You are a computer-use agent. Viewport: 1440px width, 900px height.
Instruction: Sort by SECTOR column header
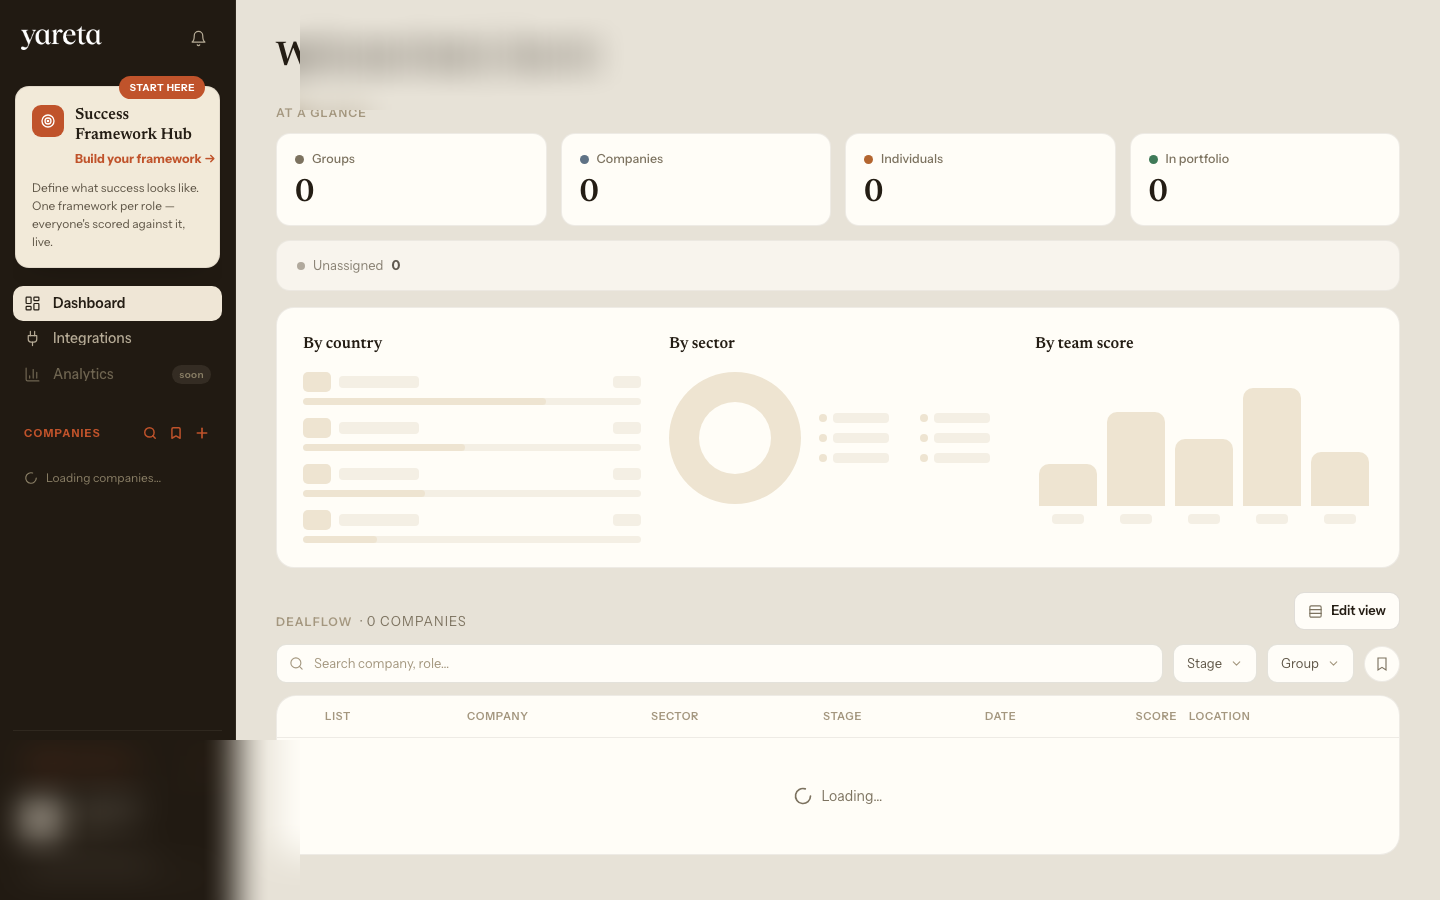pos(675,716)
